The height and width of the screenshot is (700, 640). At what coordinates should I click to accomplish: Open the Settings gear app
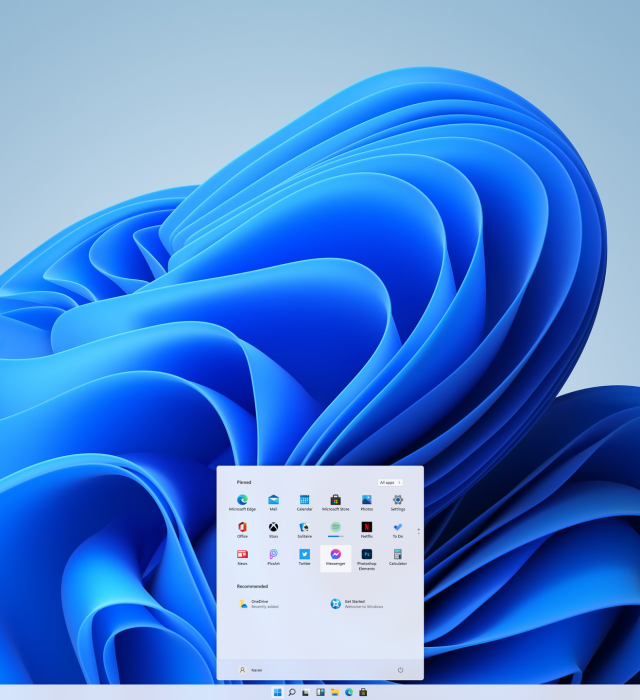click(398, 500)
